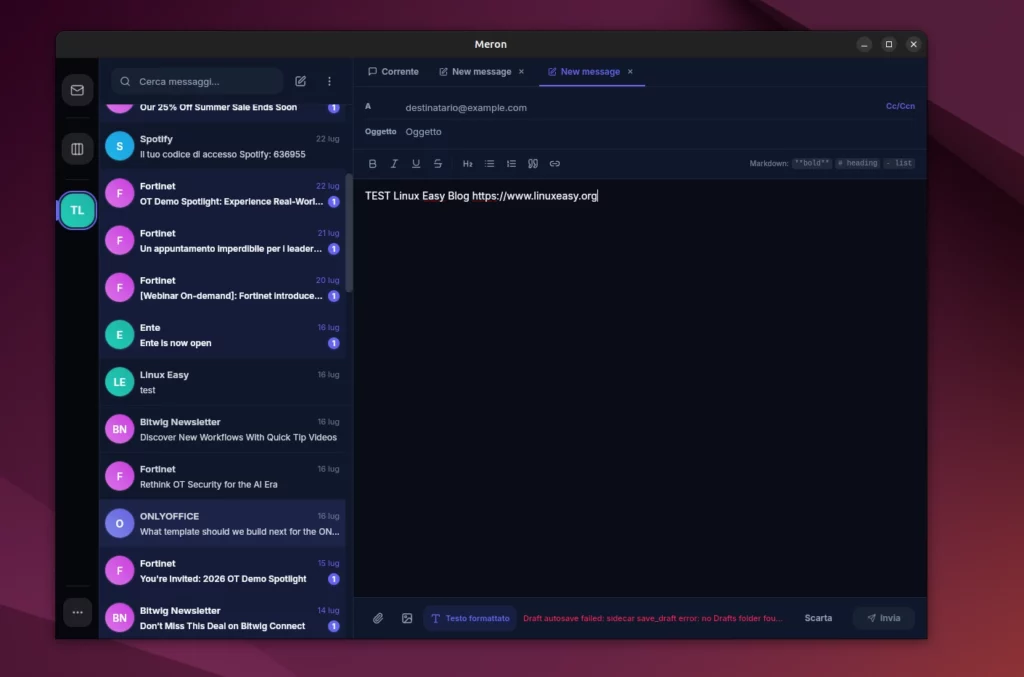Click into the message body text
Screen dimensions: 1024x677
481,196
